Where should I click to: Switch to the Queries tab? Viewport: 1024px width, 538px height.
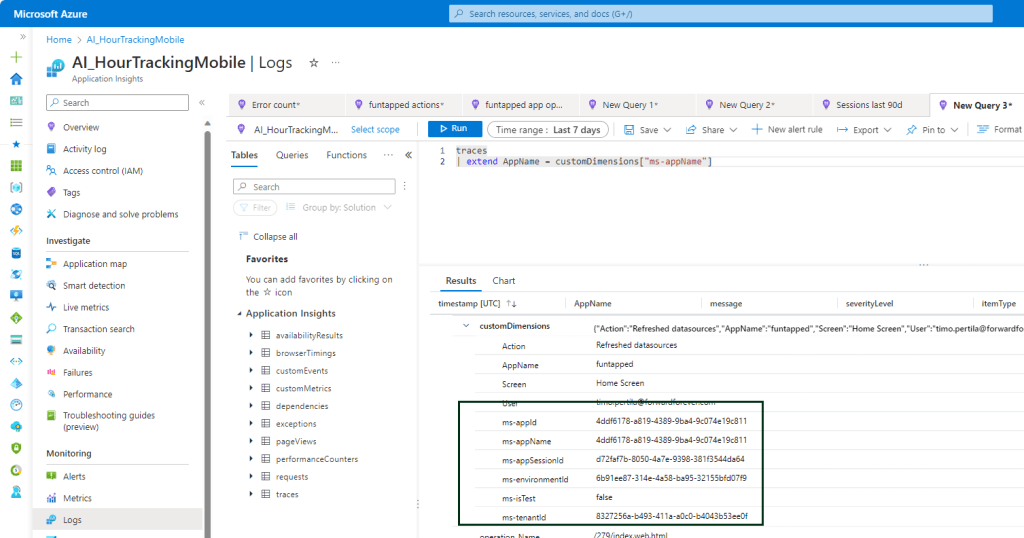(x=292, y=155)
